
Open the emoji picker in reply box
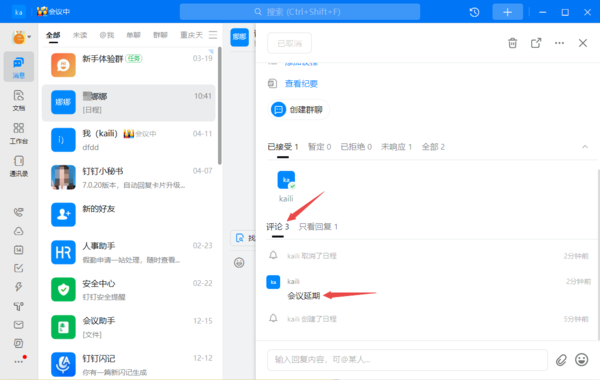coord(581,360)
